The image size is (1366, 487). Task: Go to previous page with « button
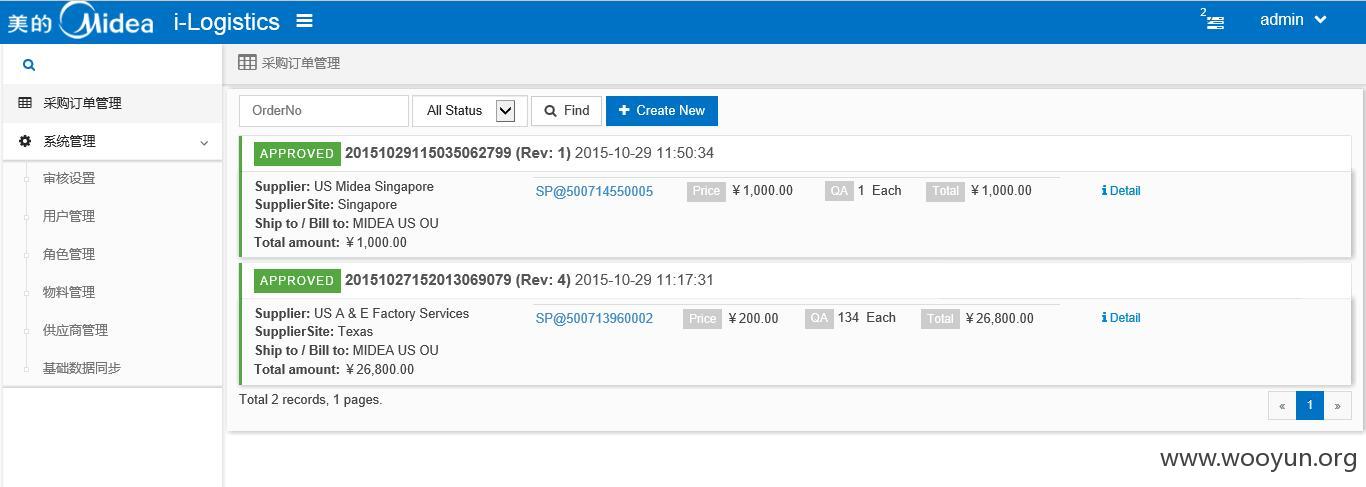click(1282, 405)
